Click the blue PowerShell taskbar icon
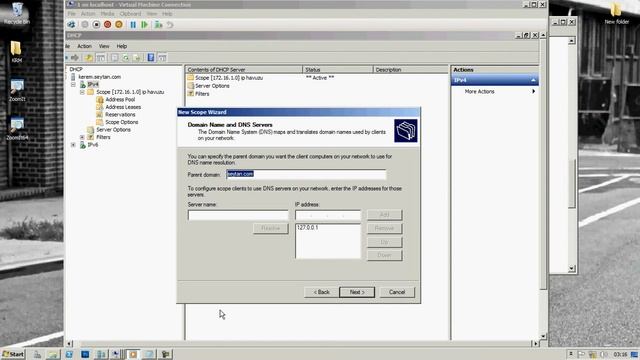The width and height of the screenshot is (640, 360). pos(85,354)
